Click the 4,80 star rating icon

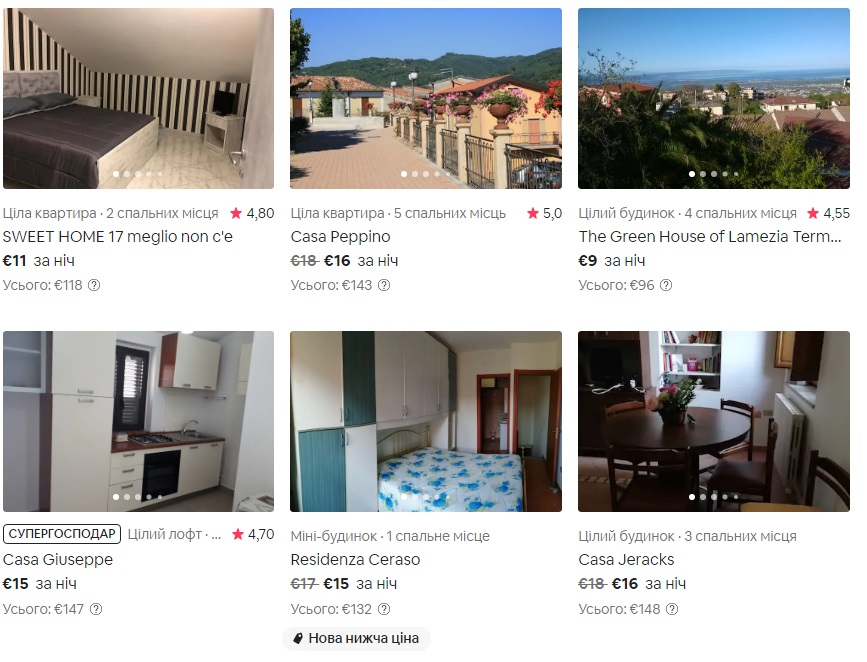[236, 213]
